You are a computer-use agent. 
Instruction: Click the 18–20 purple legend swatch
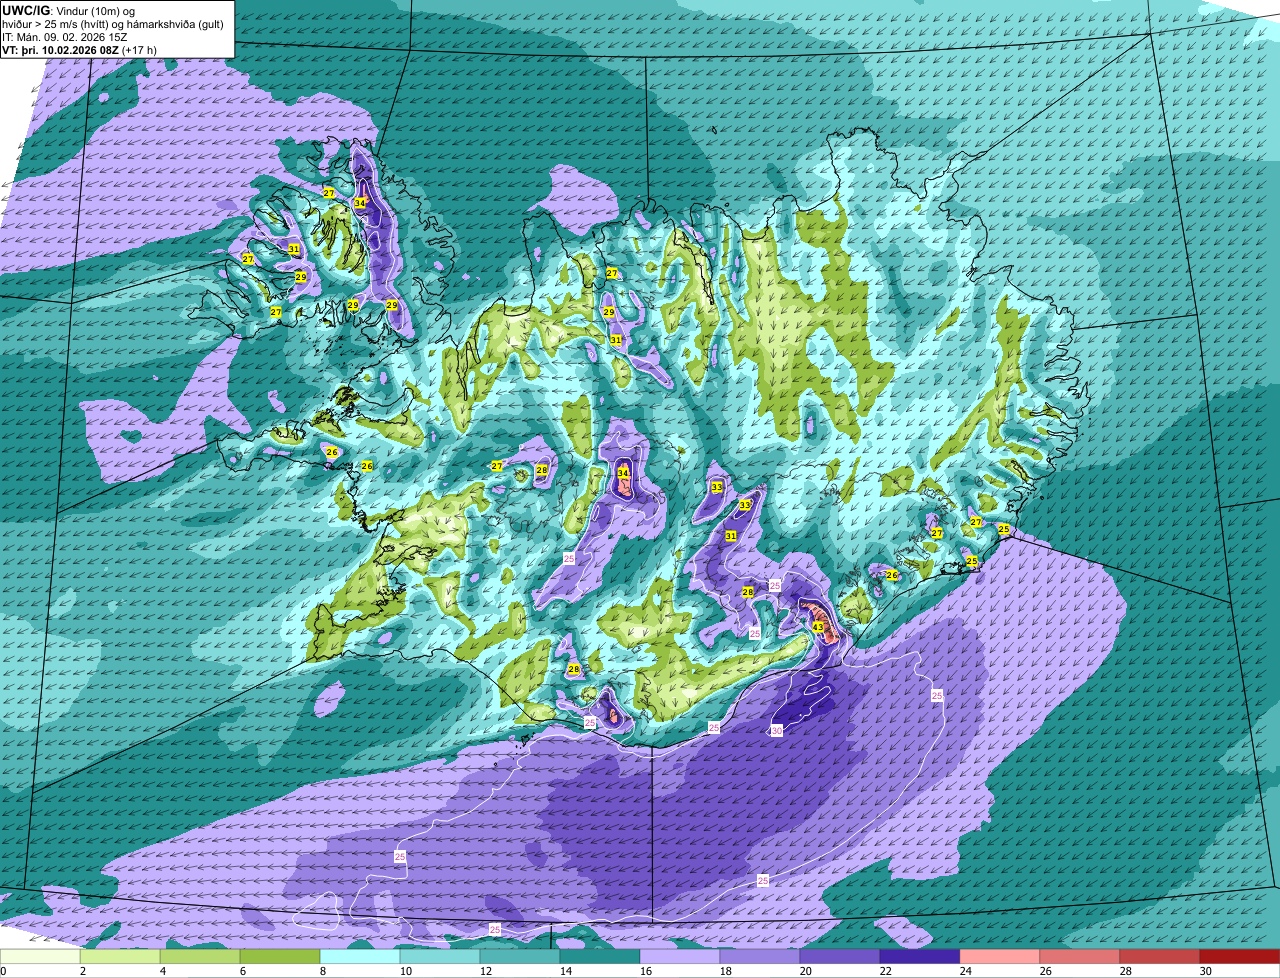(760, 957)
